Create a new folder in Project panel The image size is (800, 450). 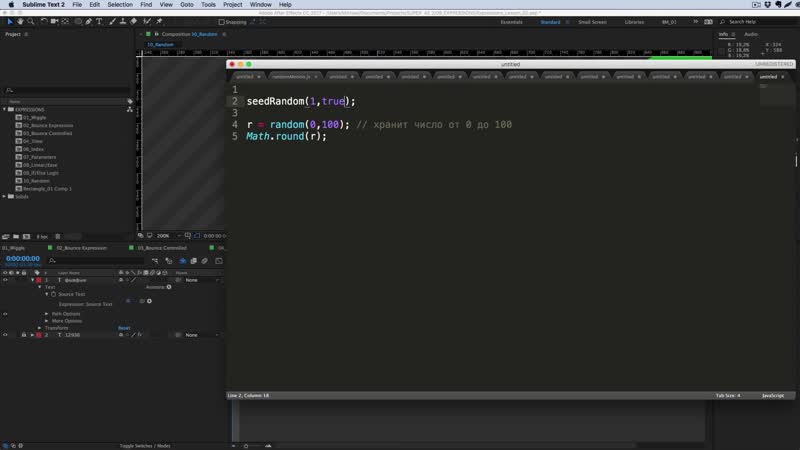coord(16,237)
